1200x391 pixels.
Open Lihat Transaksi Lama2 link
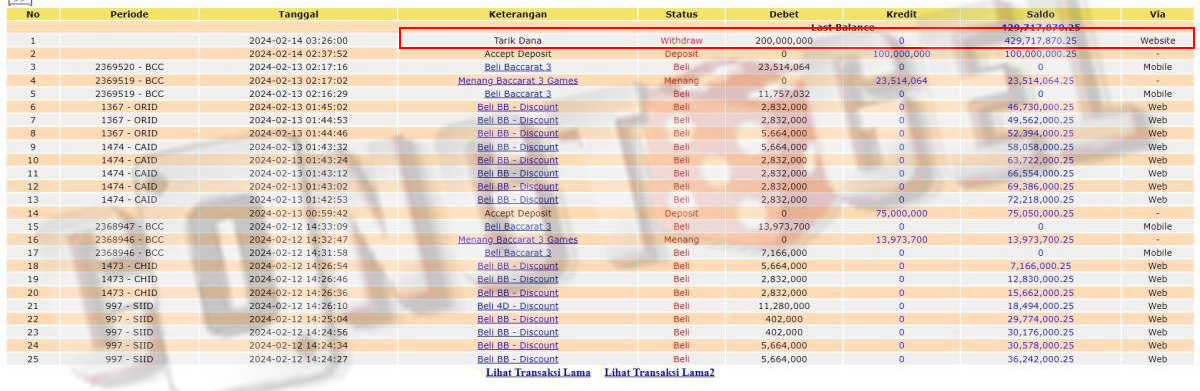[659, 373]
